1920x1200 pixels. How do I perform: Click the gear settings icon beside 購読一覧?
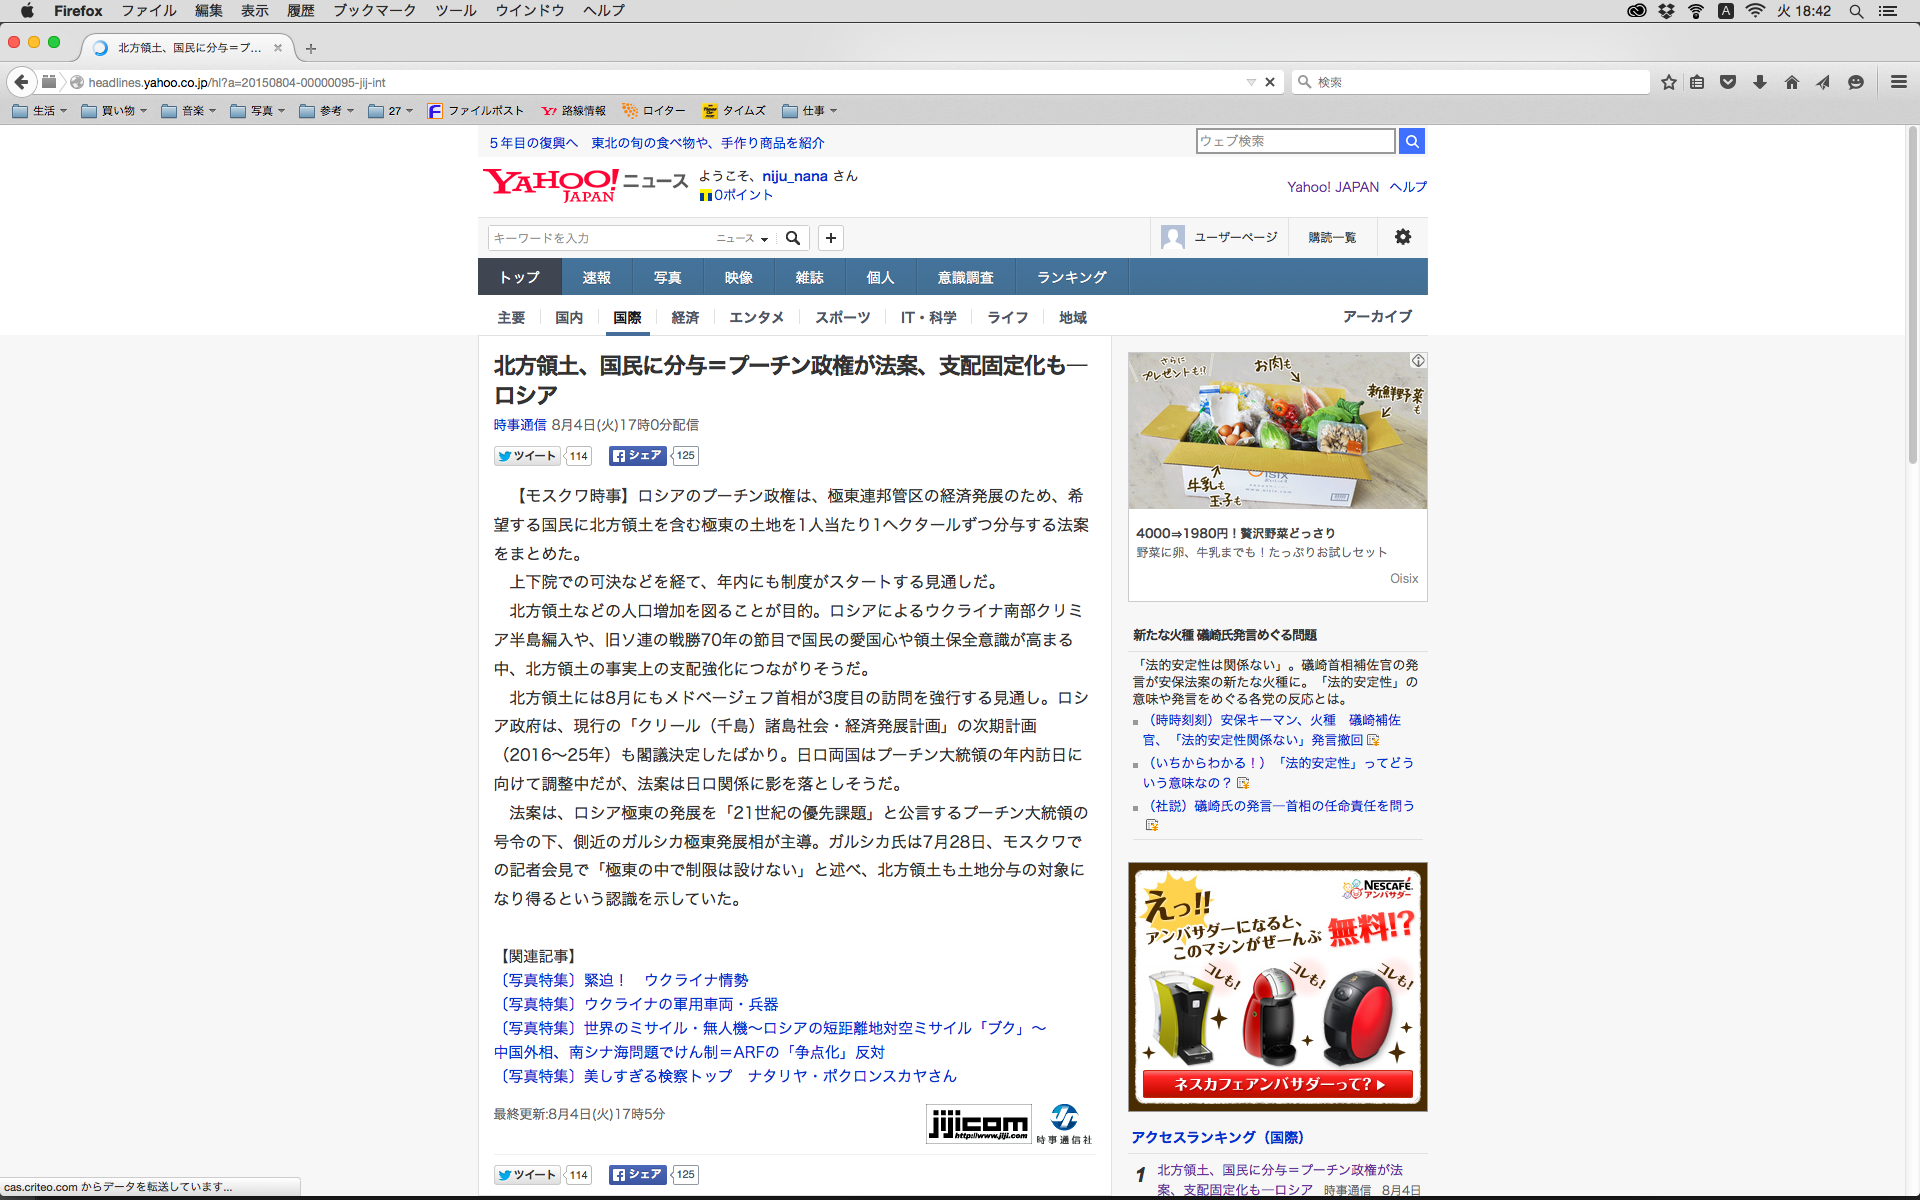pyautogui.click(x=1403, y=237)
